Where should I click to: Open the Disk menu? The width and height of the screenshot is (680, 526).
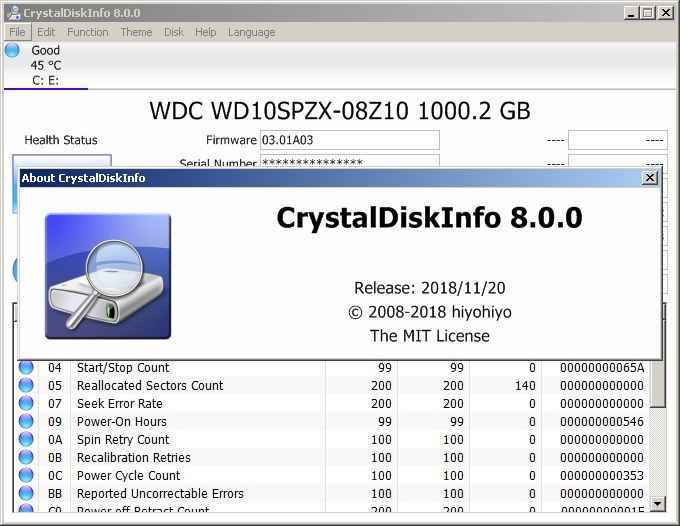(x=173, y=32)
